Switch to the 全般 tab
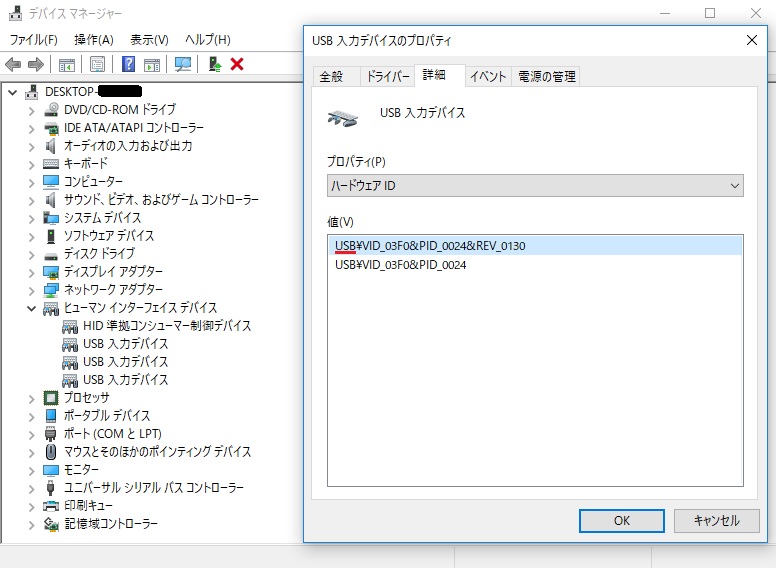776x568 pixels. tap(337, 77)
